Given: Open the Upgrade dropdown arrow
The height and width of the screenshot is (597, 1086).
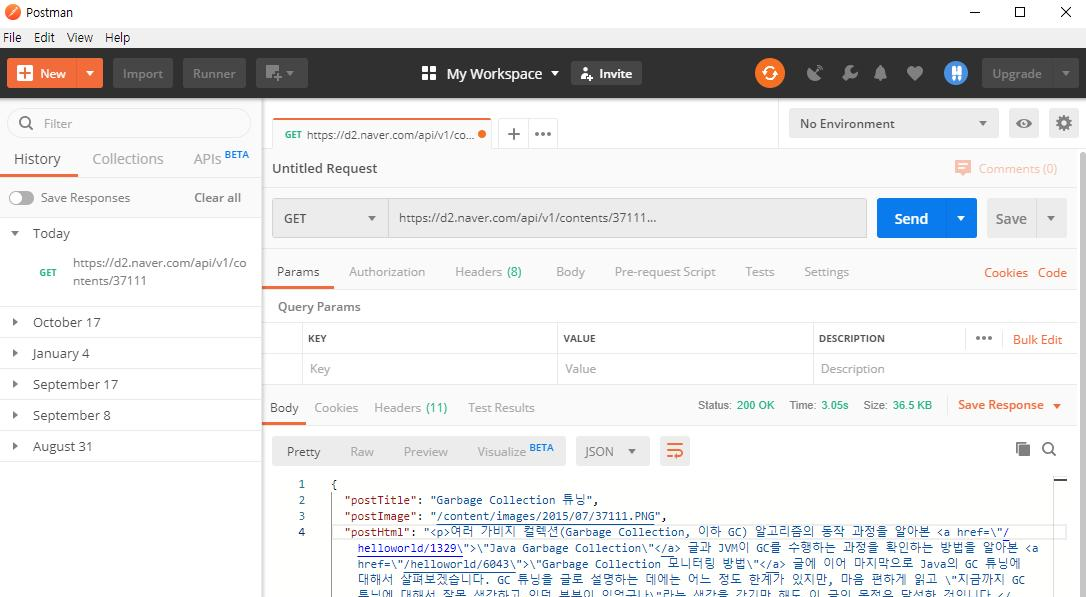Looking at the screenshot, I should [x=1065, y=73].
